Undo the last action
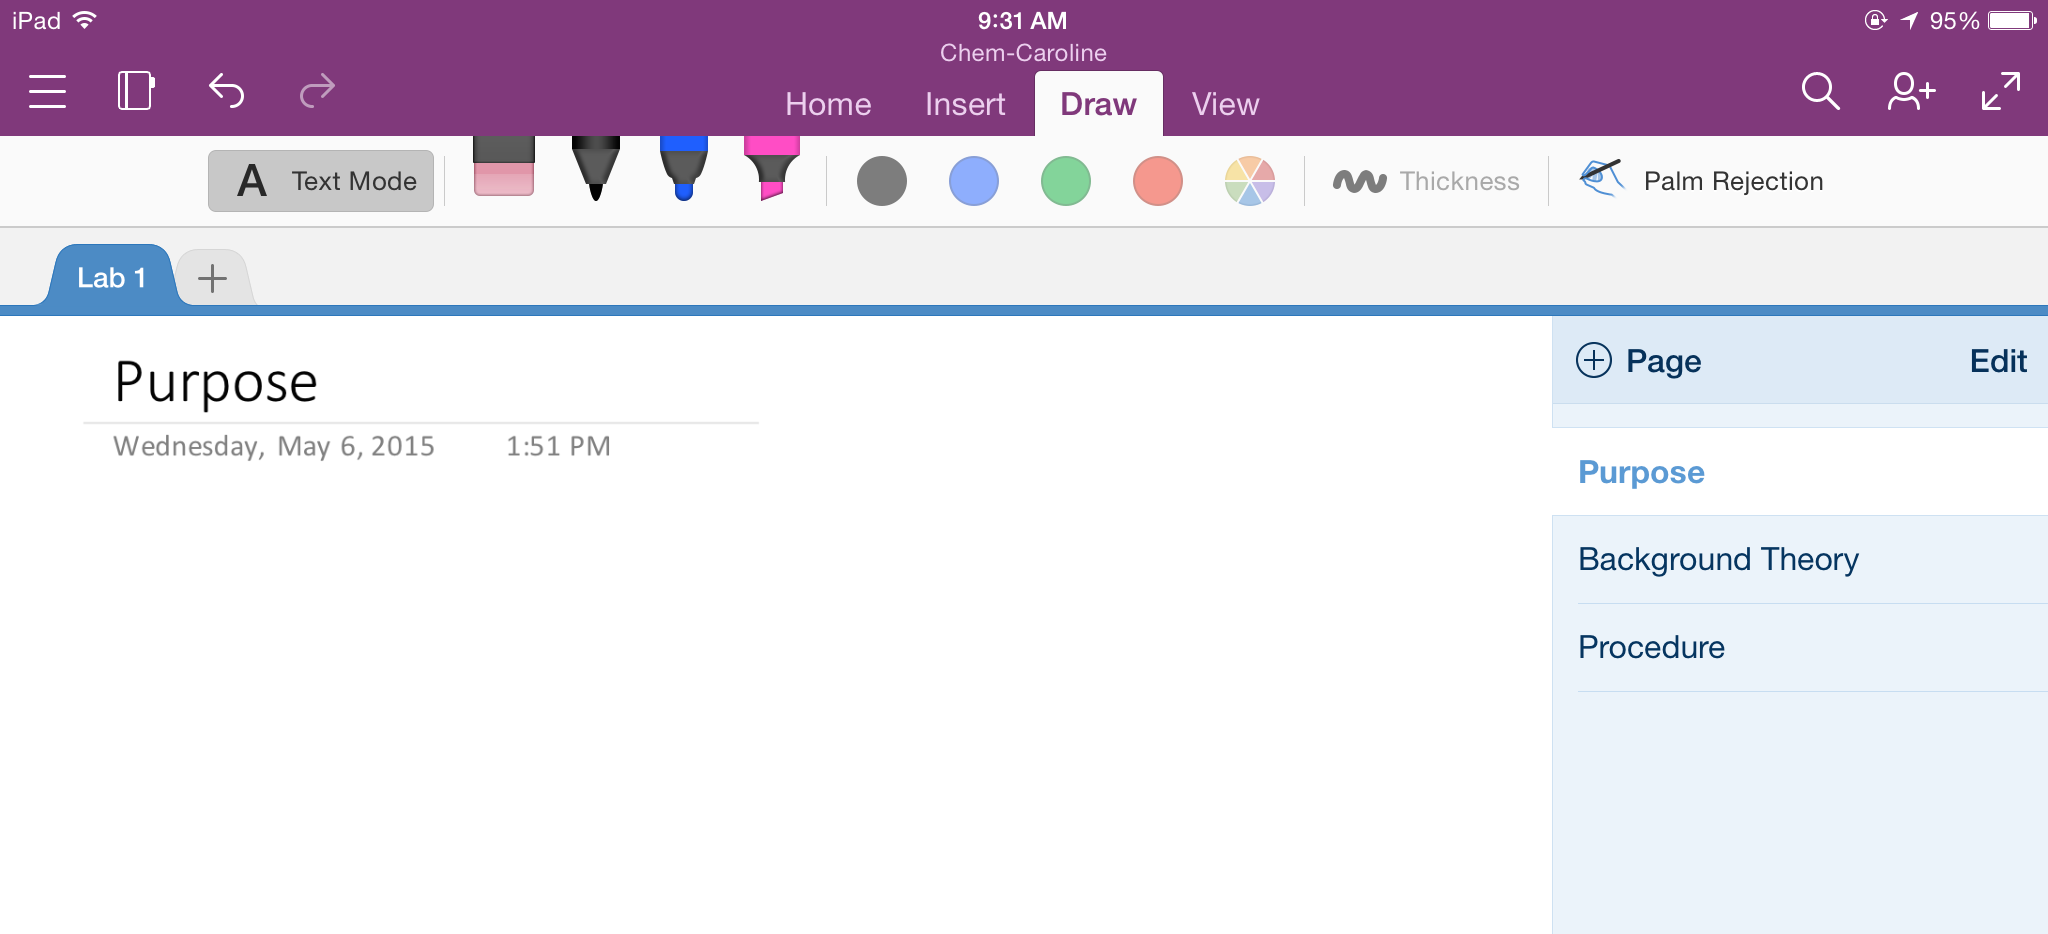Viewport: 2048px width, 934px height. (x=226, y=91)
